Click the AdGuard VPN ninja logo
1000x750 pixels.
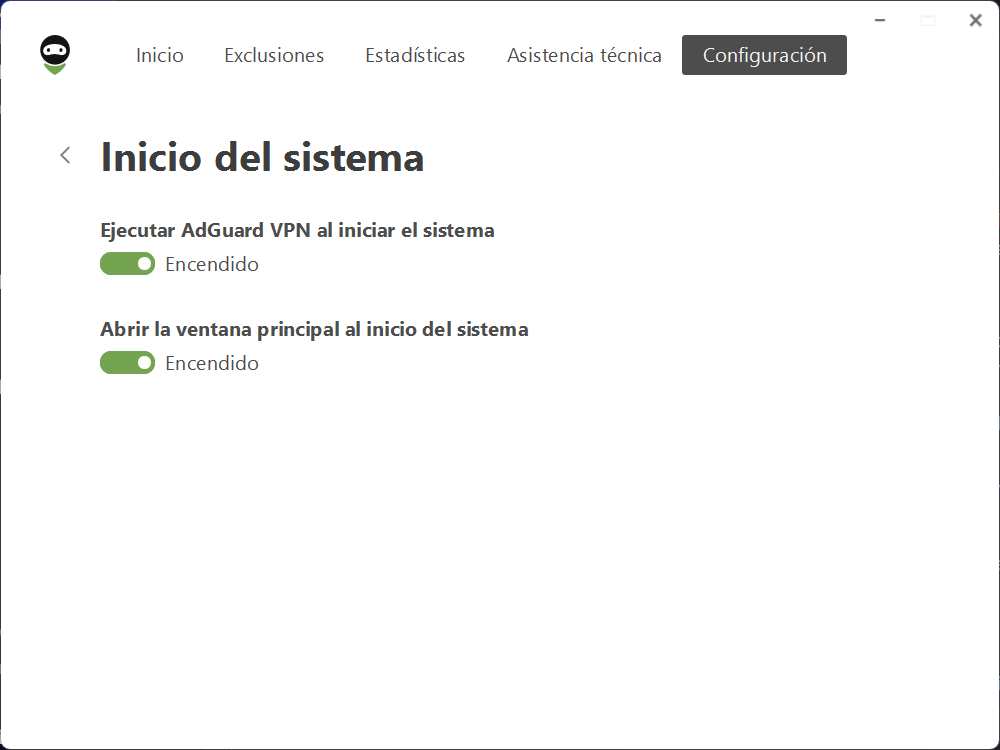coord(55,55)
